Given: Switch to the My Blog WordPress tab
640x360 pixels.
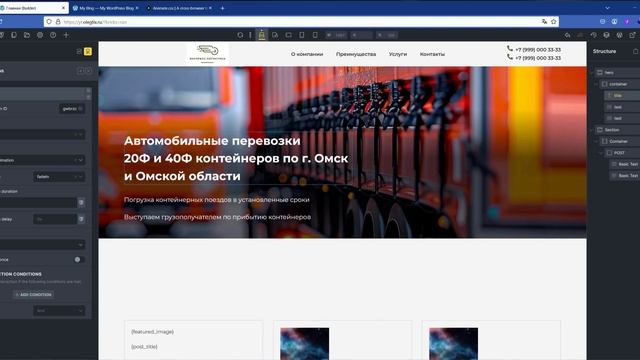Looking at the screenshot, I should (104, 8).
